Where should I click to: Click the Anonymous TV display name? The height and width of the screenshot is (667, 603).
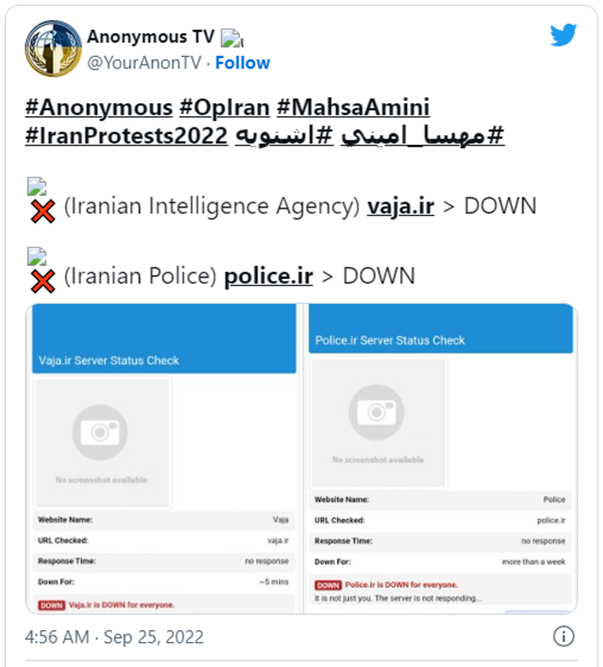click(151, 37)
